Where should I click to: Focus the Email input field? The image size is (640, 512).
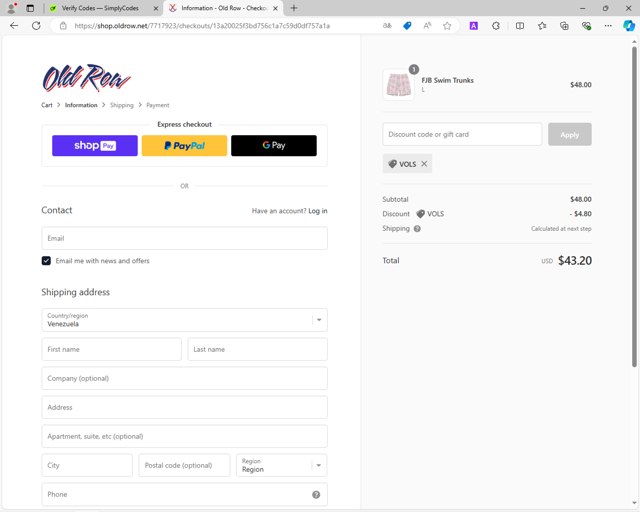[x=184, y=238]
